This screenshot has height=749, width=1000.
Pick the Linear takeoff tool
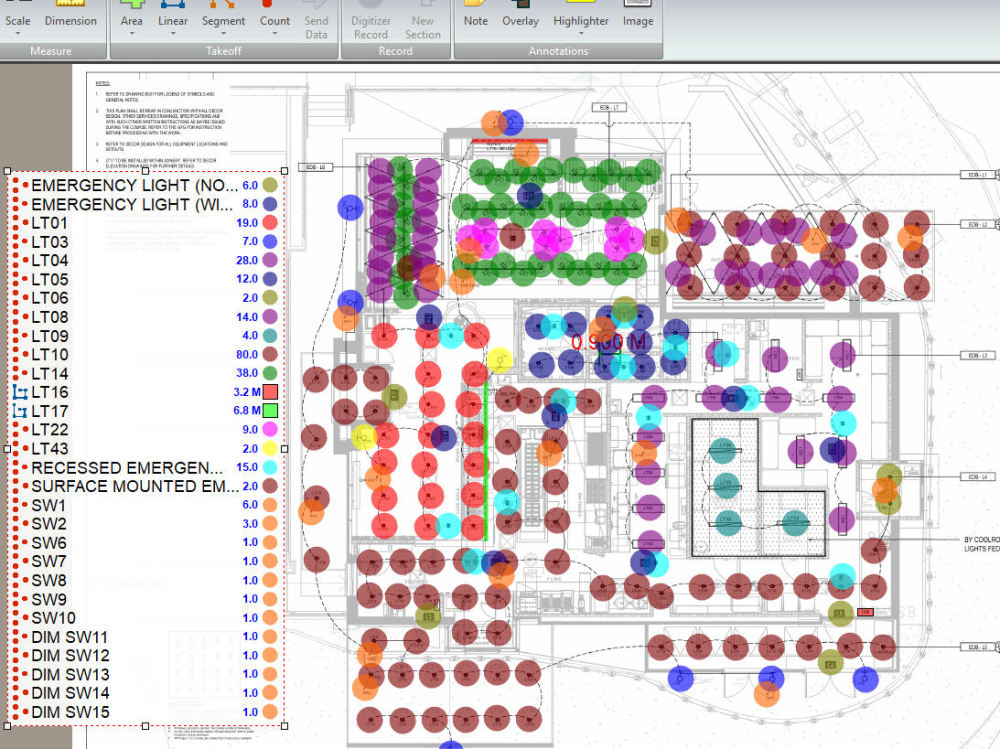[173, 18]
